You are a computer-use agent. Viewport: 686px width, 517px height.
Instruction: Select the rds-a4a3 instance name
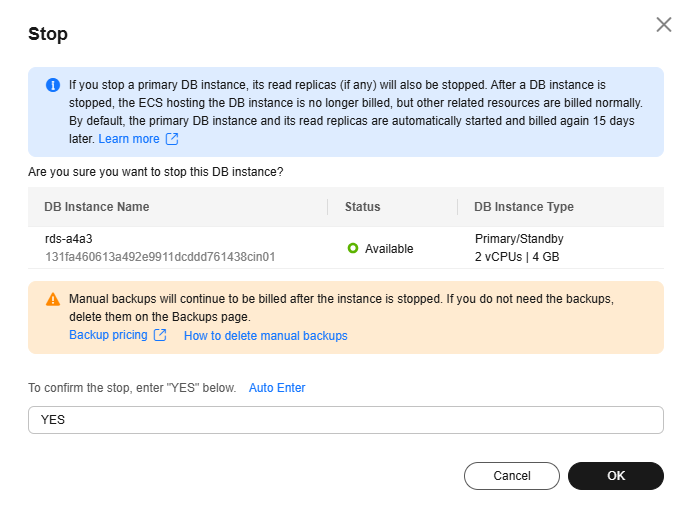[69, 239]
